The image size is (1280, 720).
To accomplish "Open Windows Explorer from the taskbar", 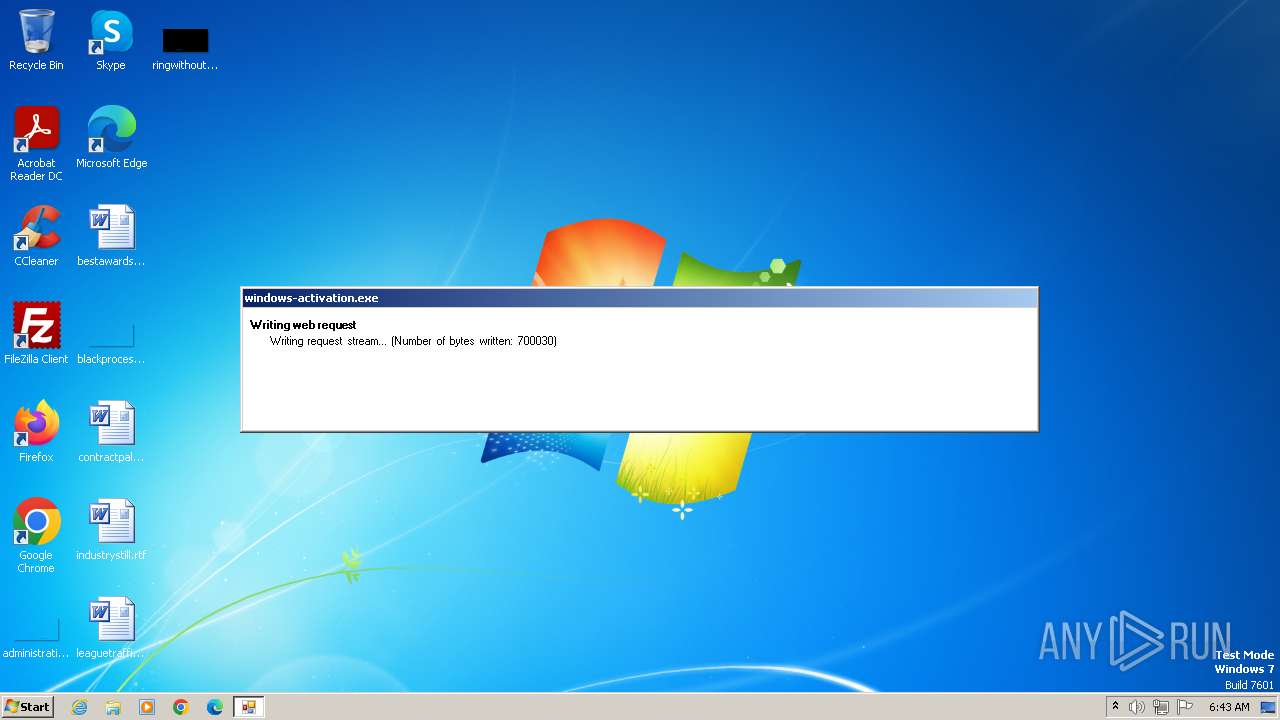I will pos(113,707).
